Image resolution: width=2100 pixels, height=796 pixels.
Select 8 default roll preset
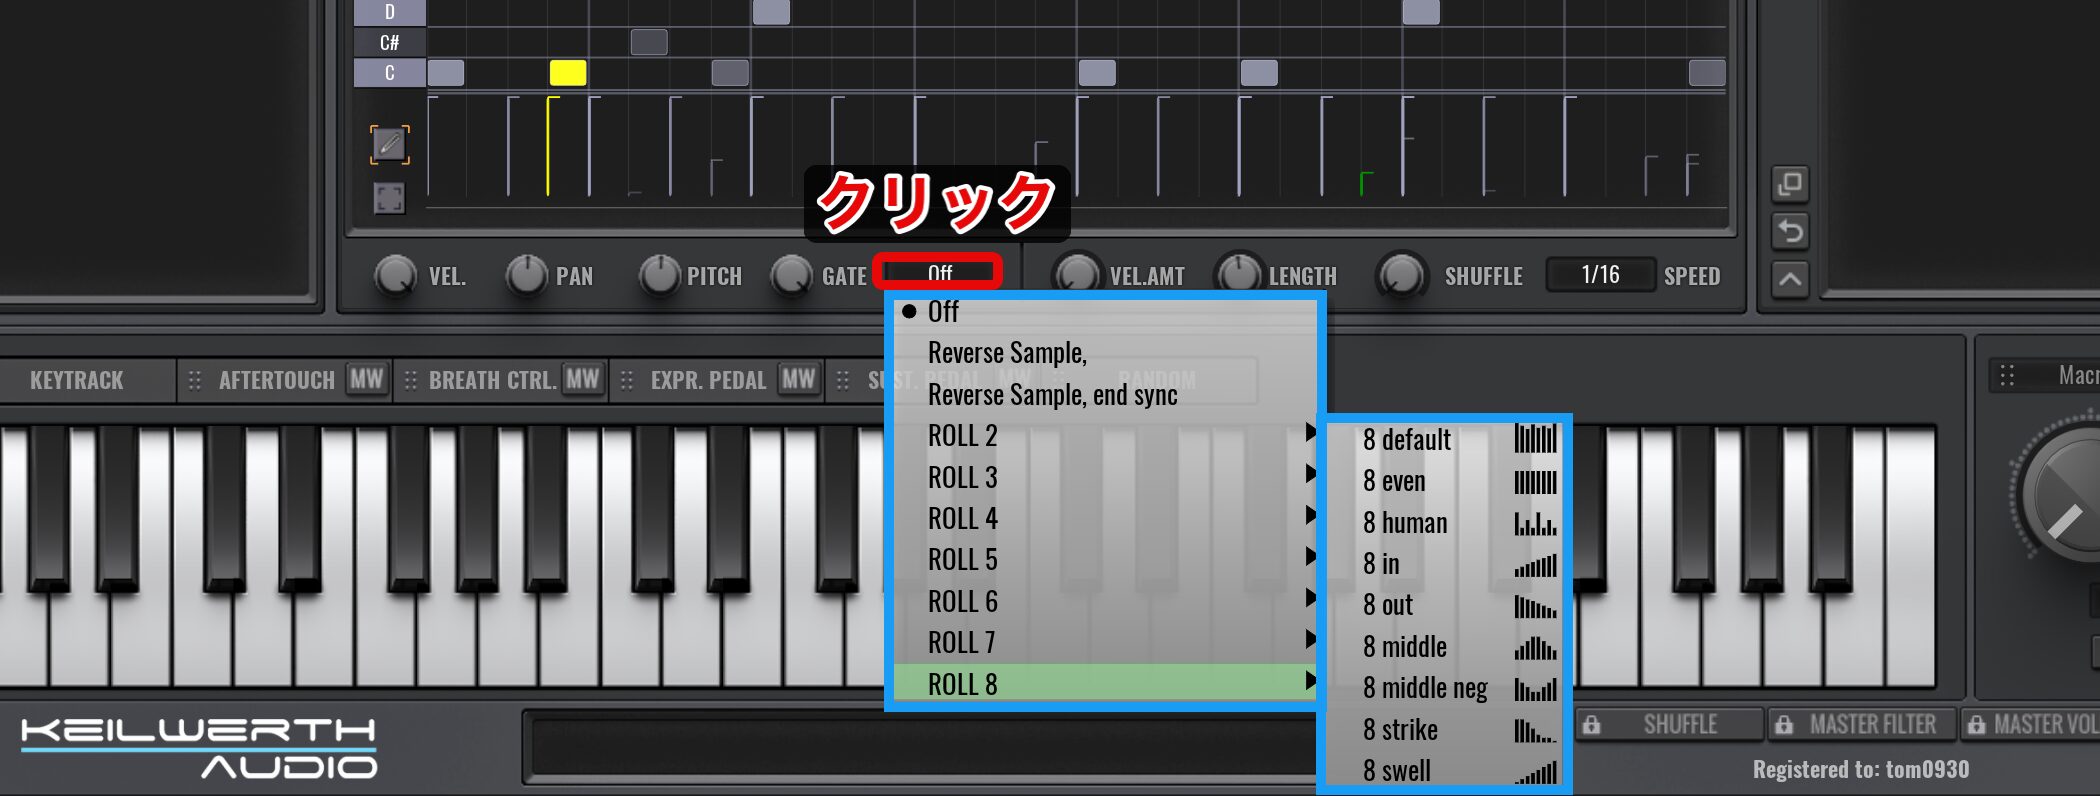(1445, 440)
